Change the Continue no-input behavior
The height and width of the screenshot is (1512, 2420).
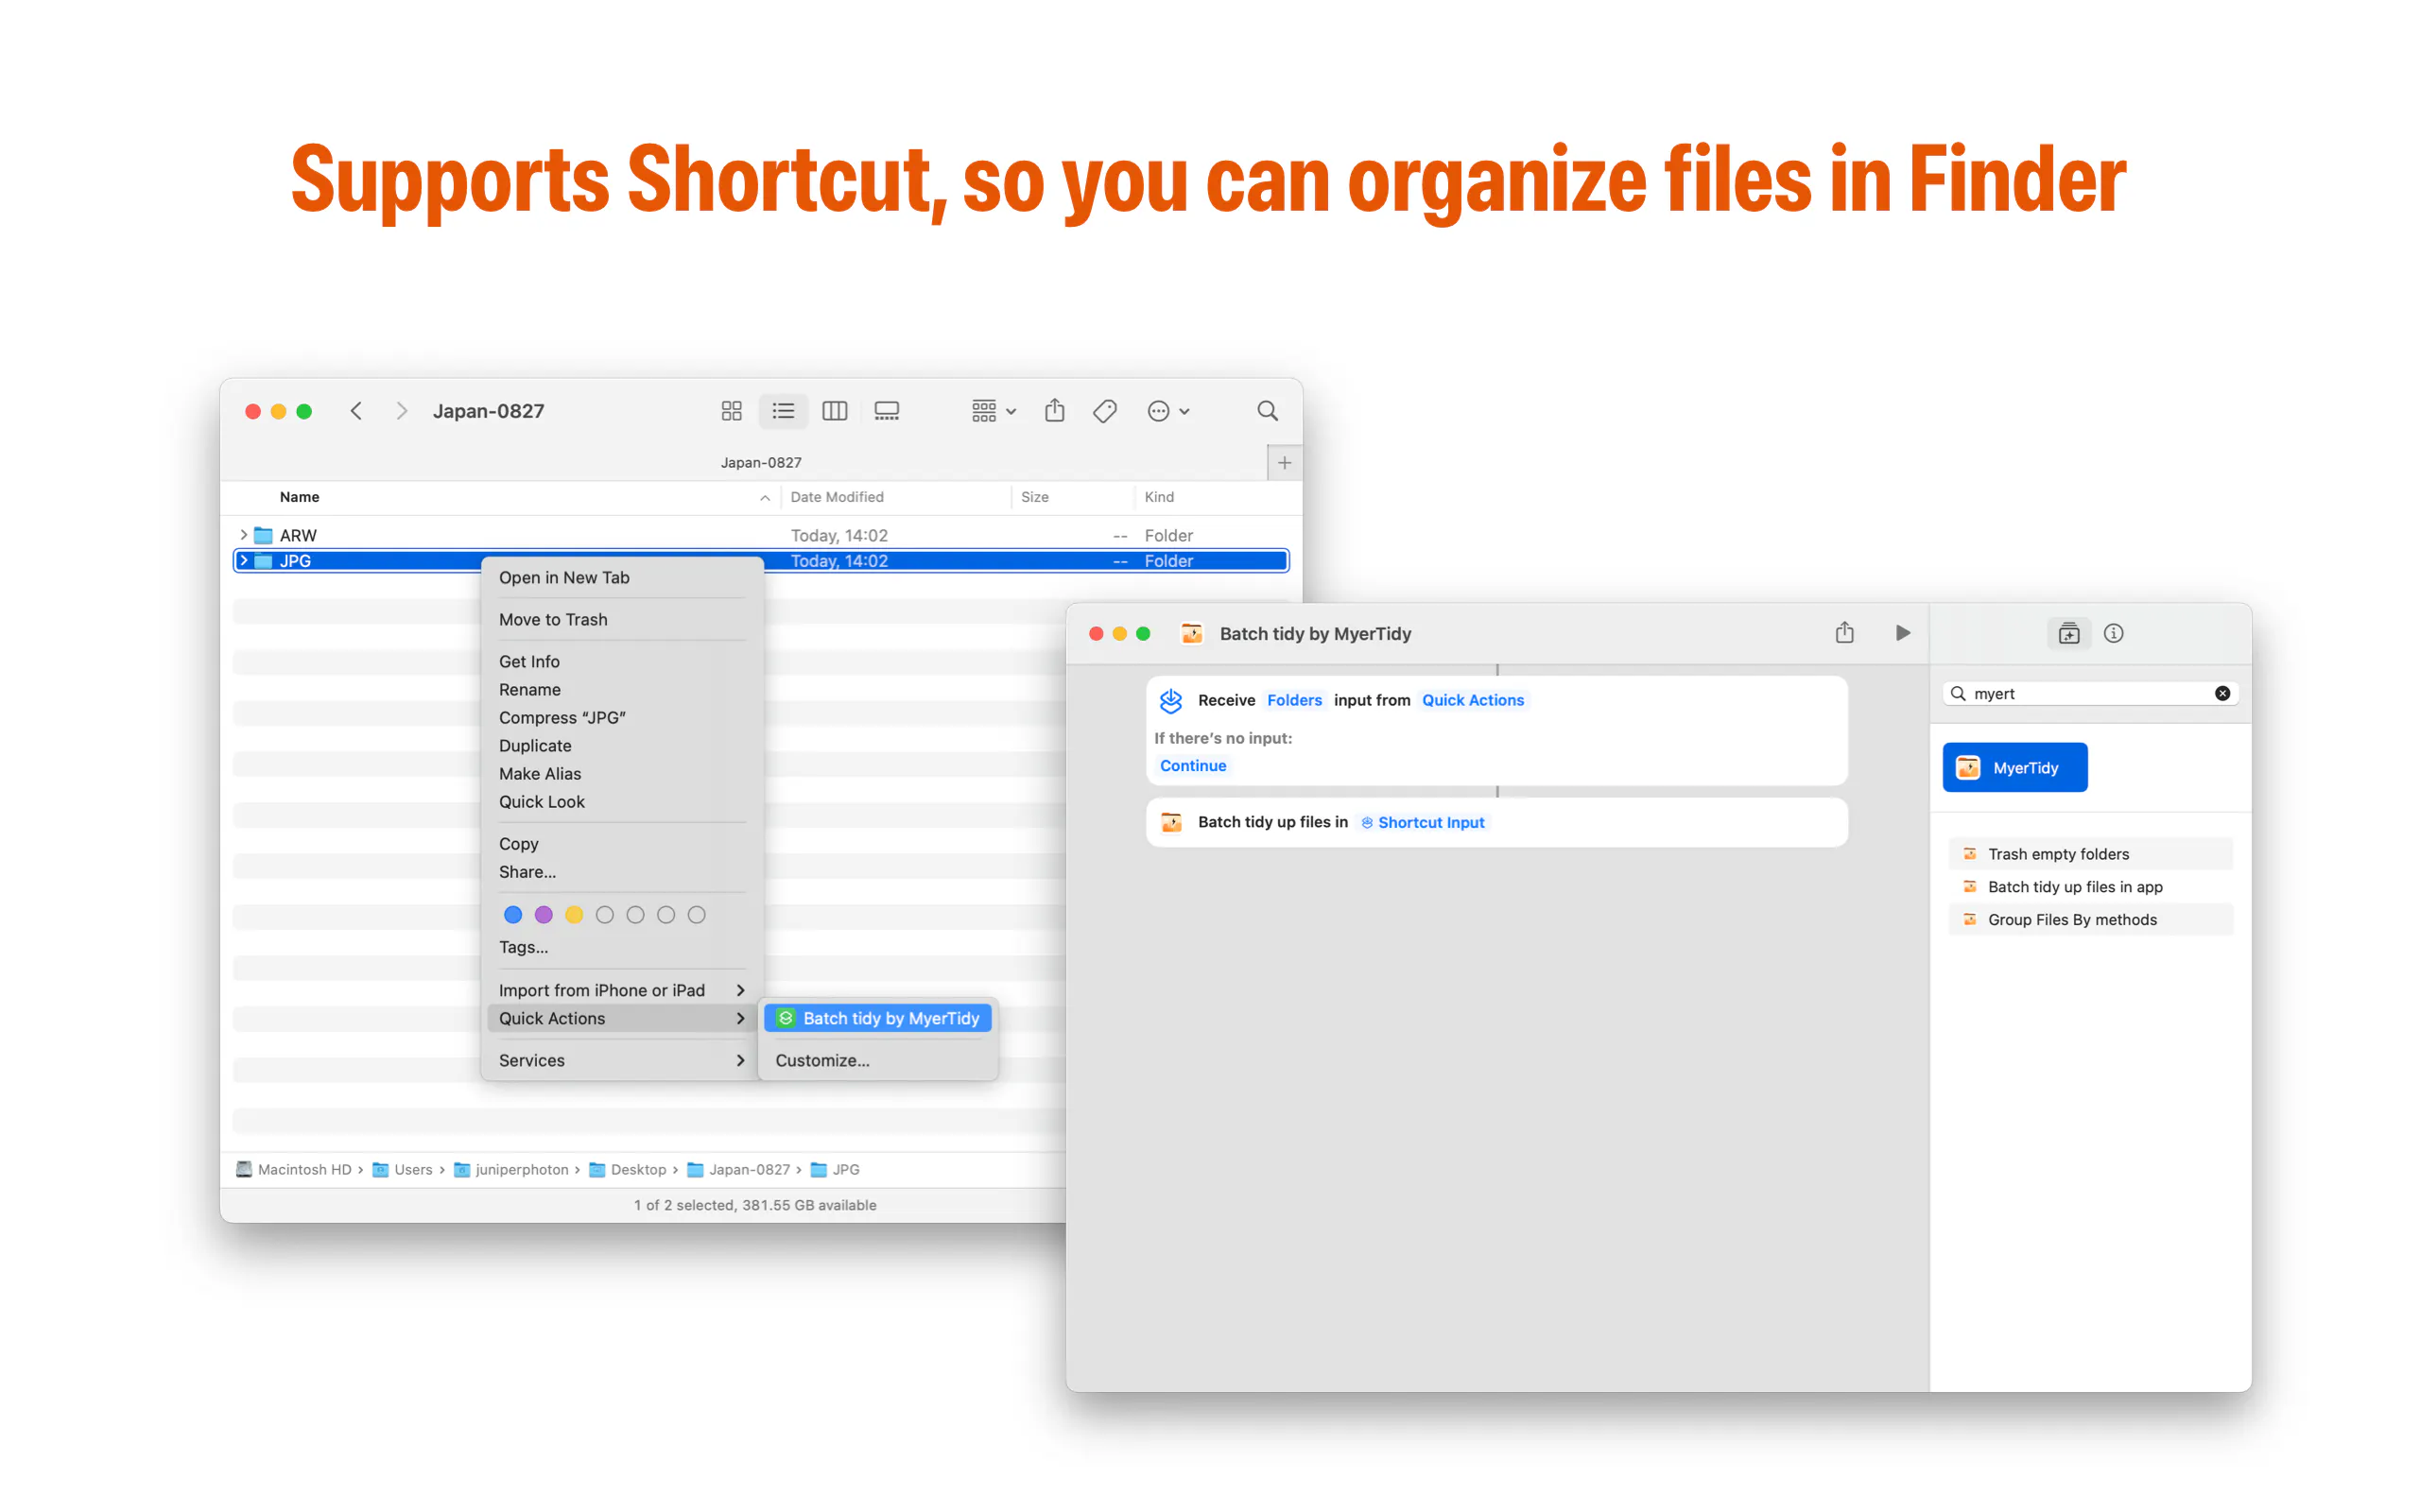tap(1192, 765)
